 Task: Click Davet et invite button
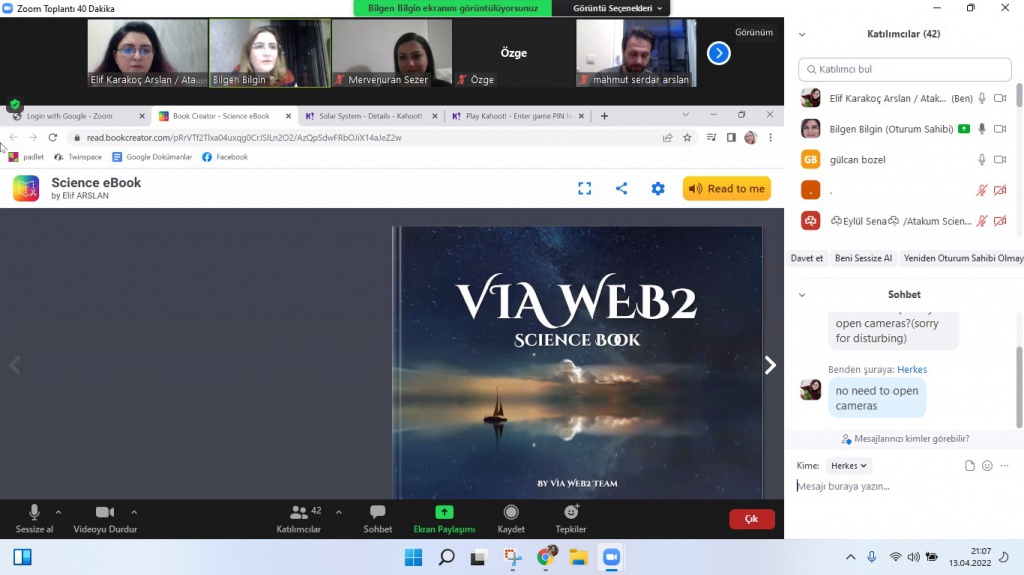pyautogui.click(x=807, y=258)
